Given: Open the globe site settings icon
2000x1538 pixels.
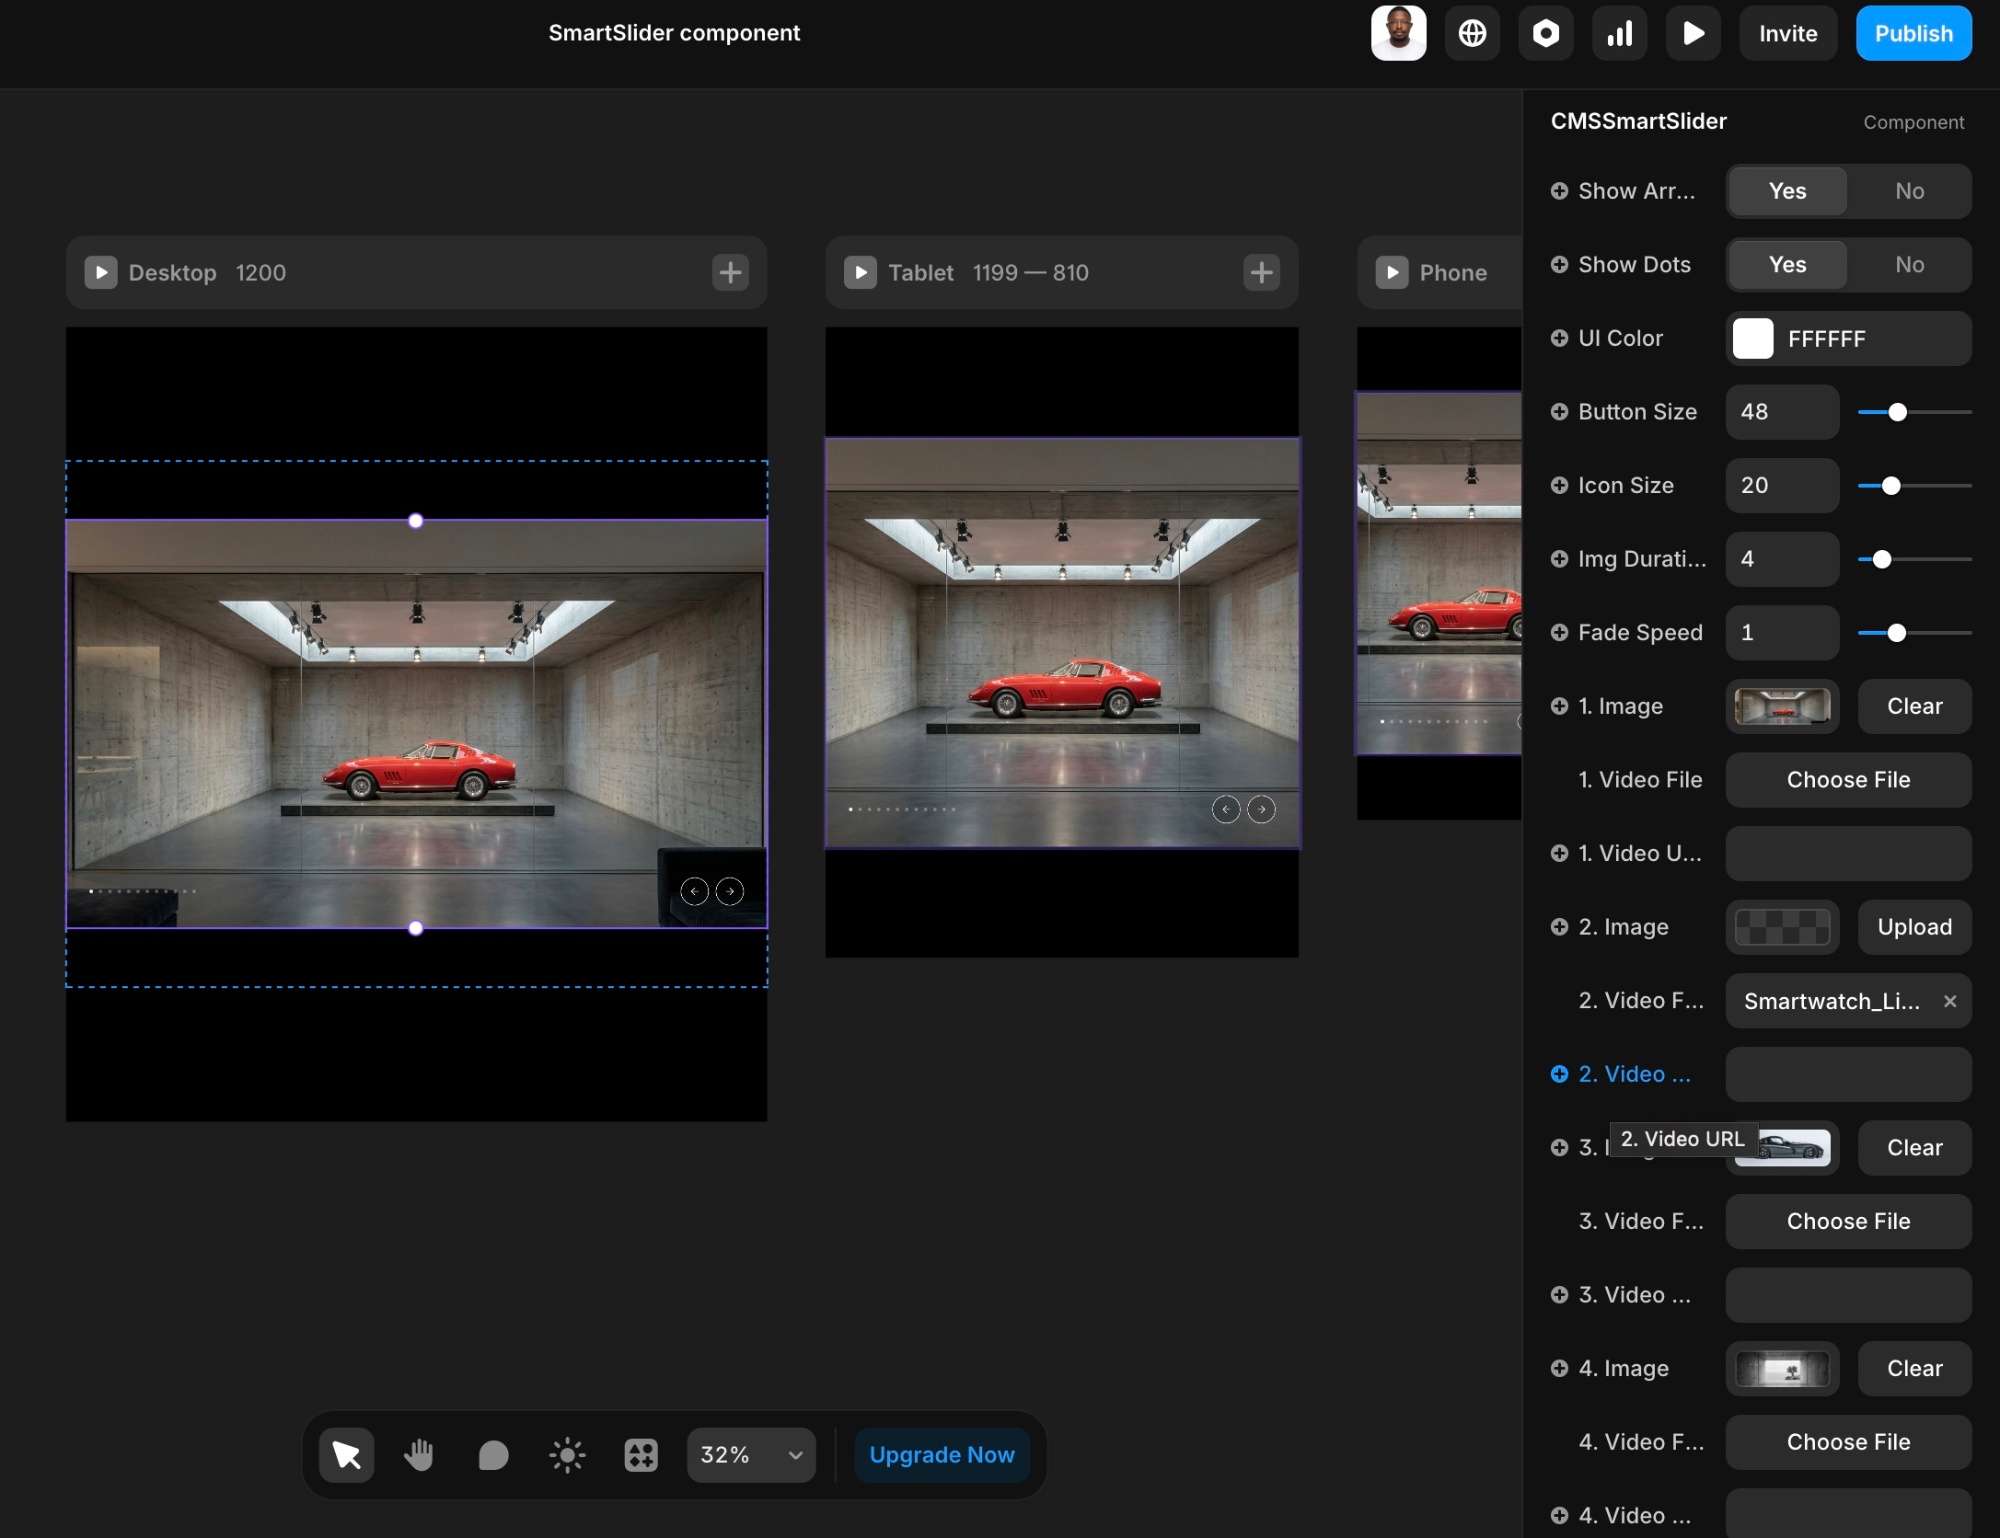Looking at the screenshot, I should pos(1472,34).
